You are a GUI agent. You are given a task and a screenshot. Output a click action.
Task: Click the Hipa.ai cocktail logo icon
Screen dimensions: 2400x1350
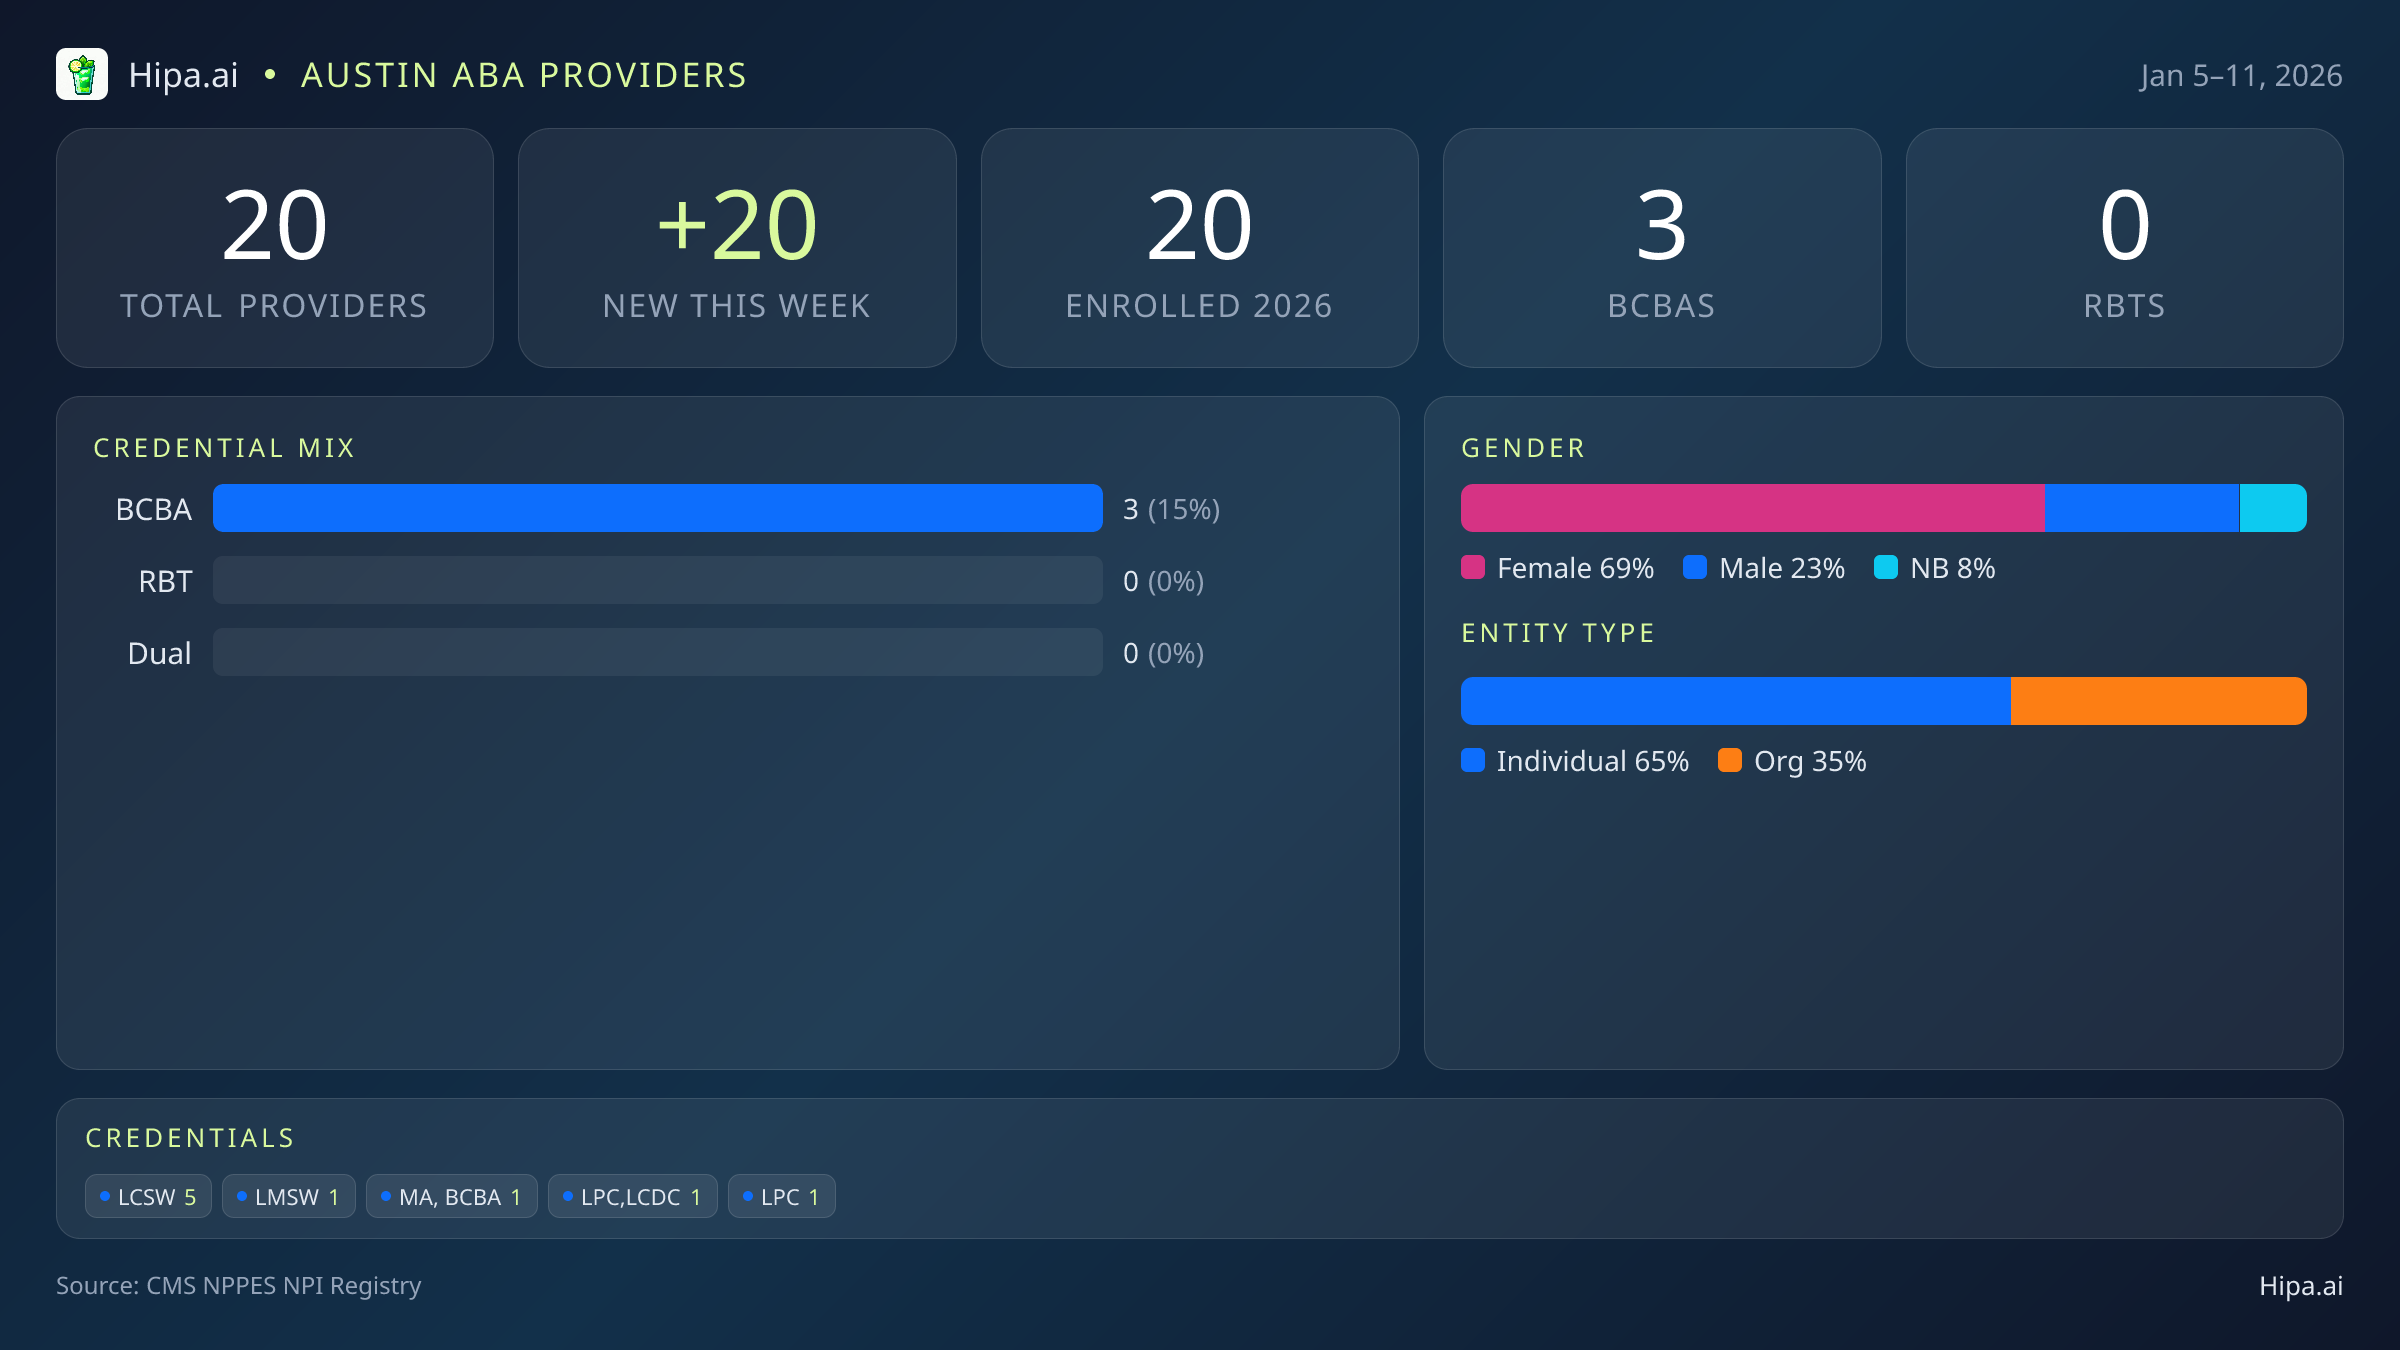click(x=82, y=74)
